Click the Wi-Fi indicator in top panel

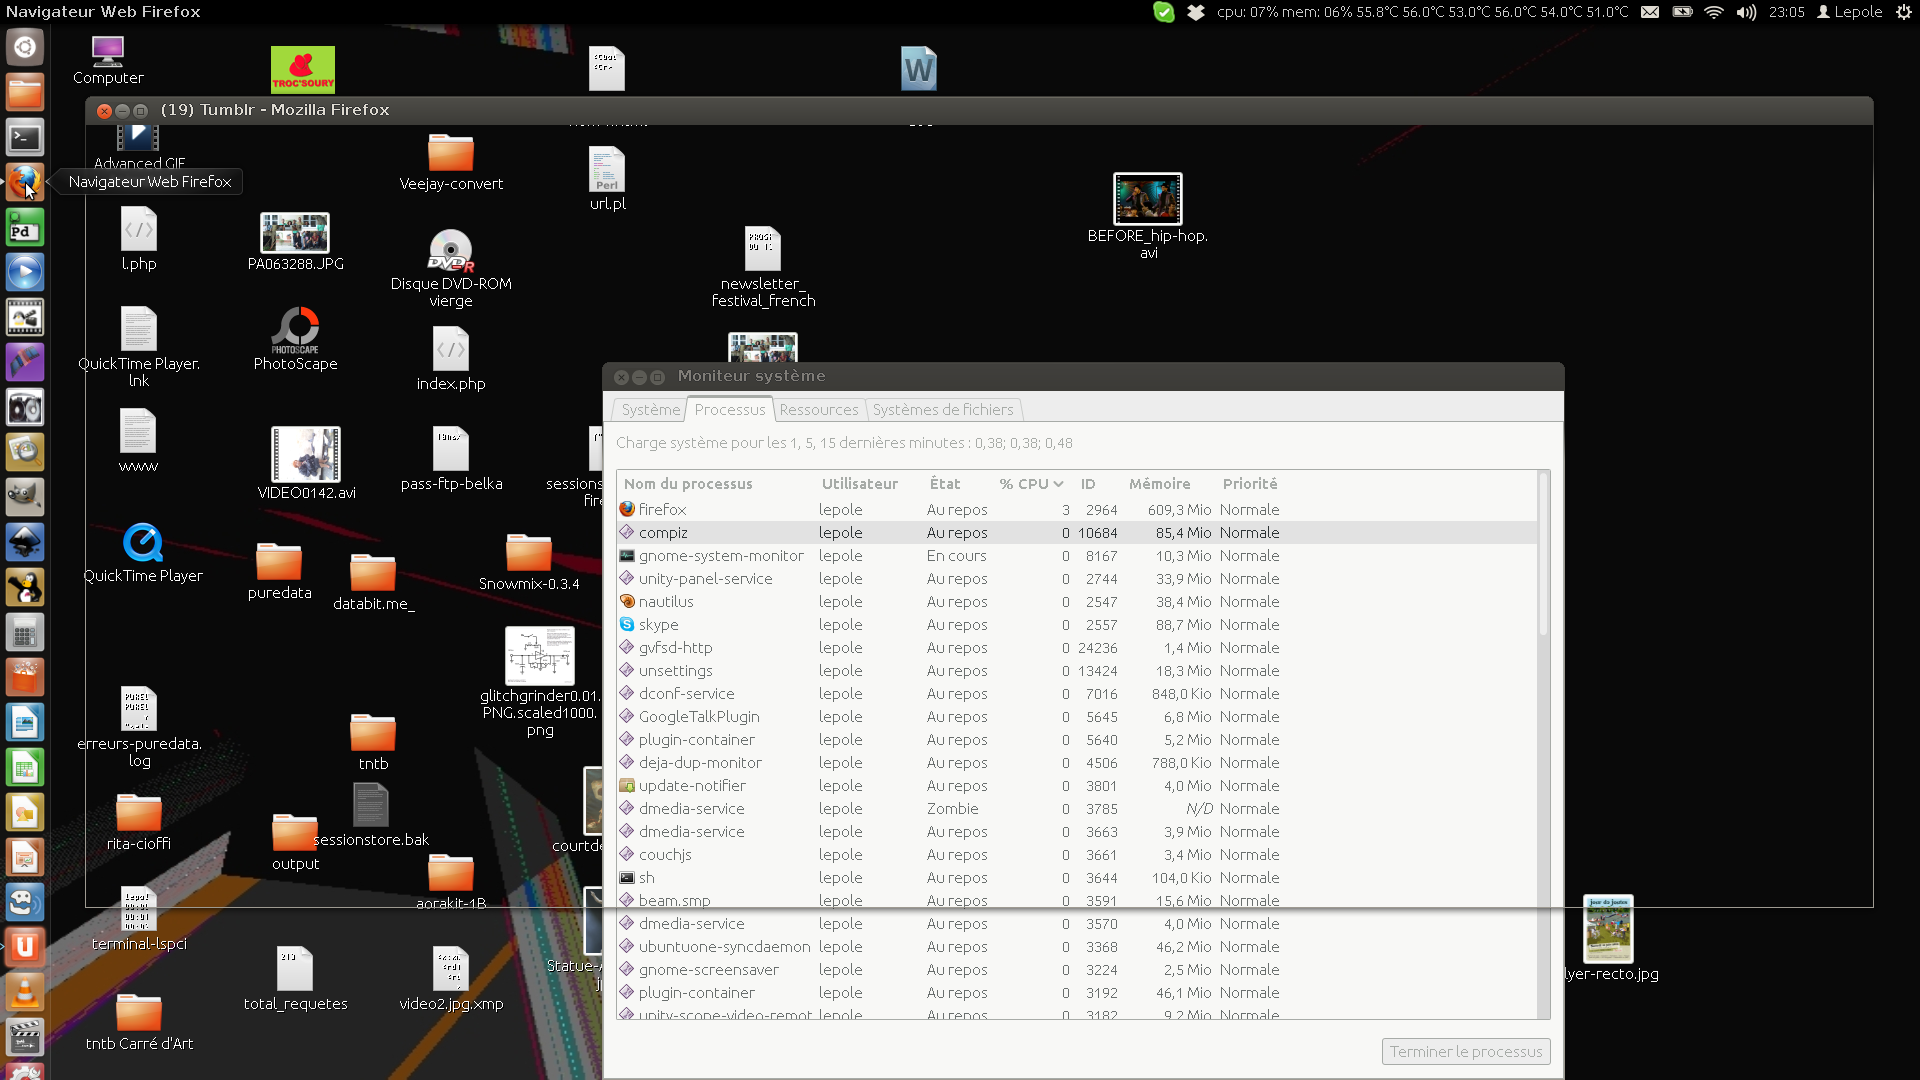1714,12
